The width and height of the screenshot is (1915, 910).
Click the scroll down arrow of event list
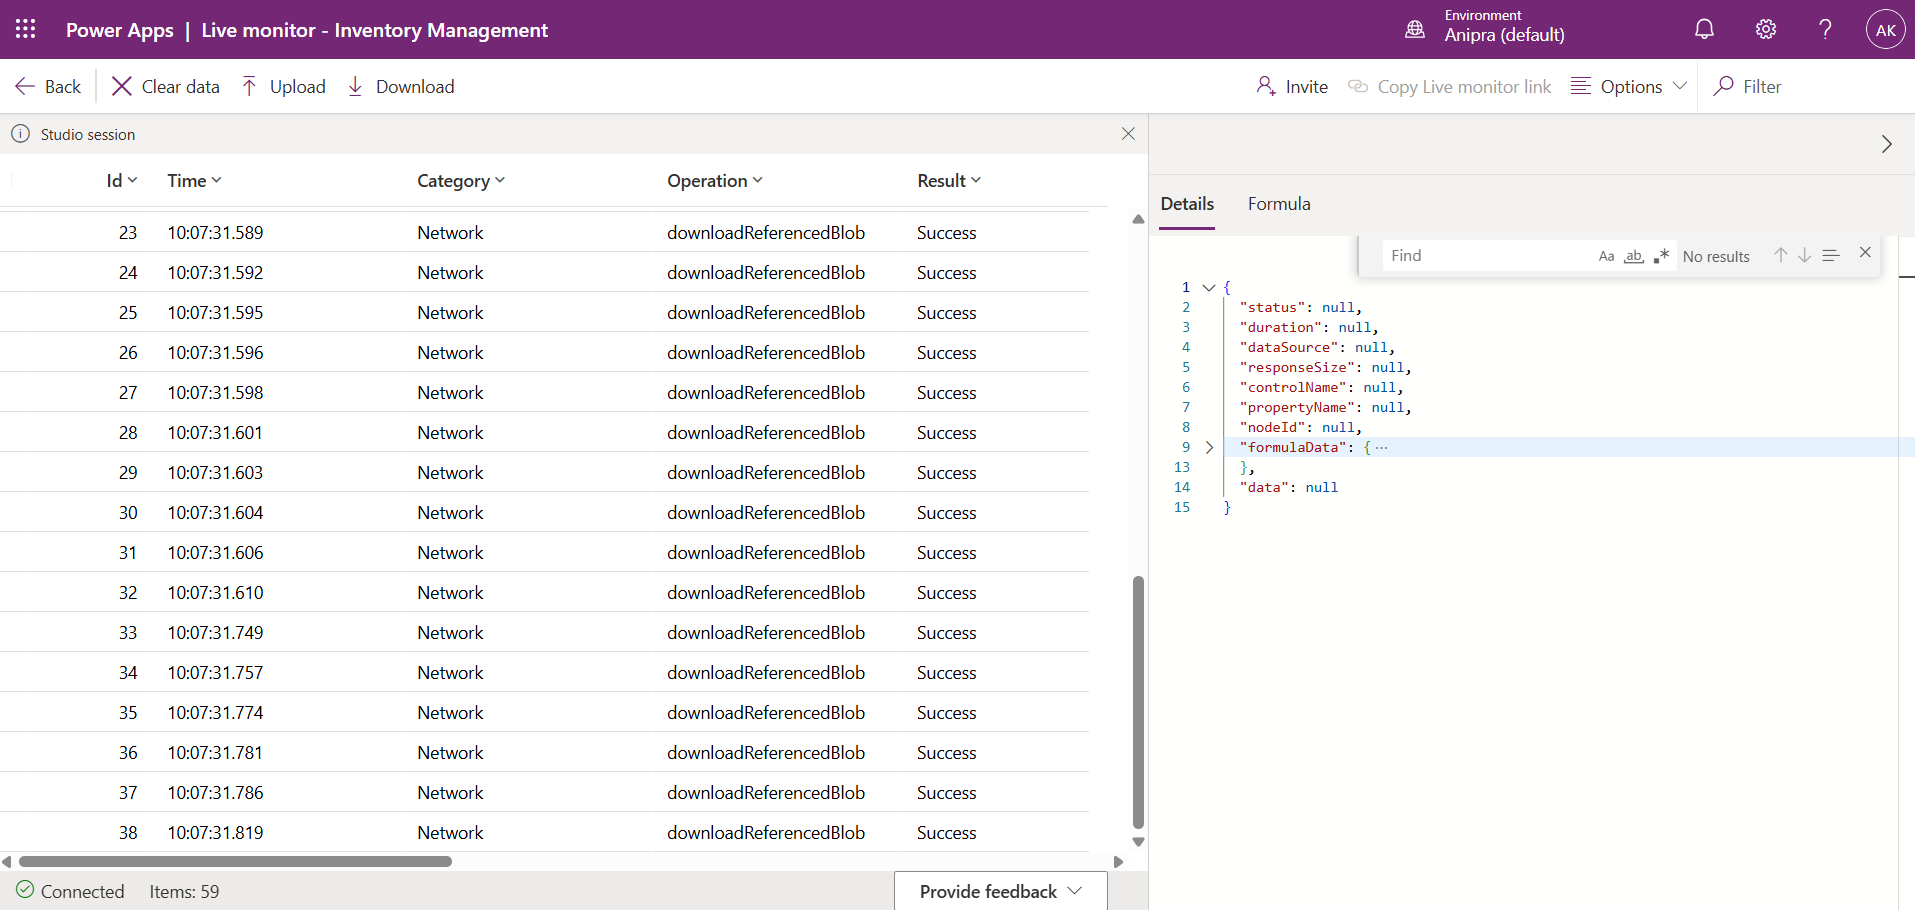tap(1138, 842)
